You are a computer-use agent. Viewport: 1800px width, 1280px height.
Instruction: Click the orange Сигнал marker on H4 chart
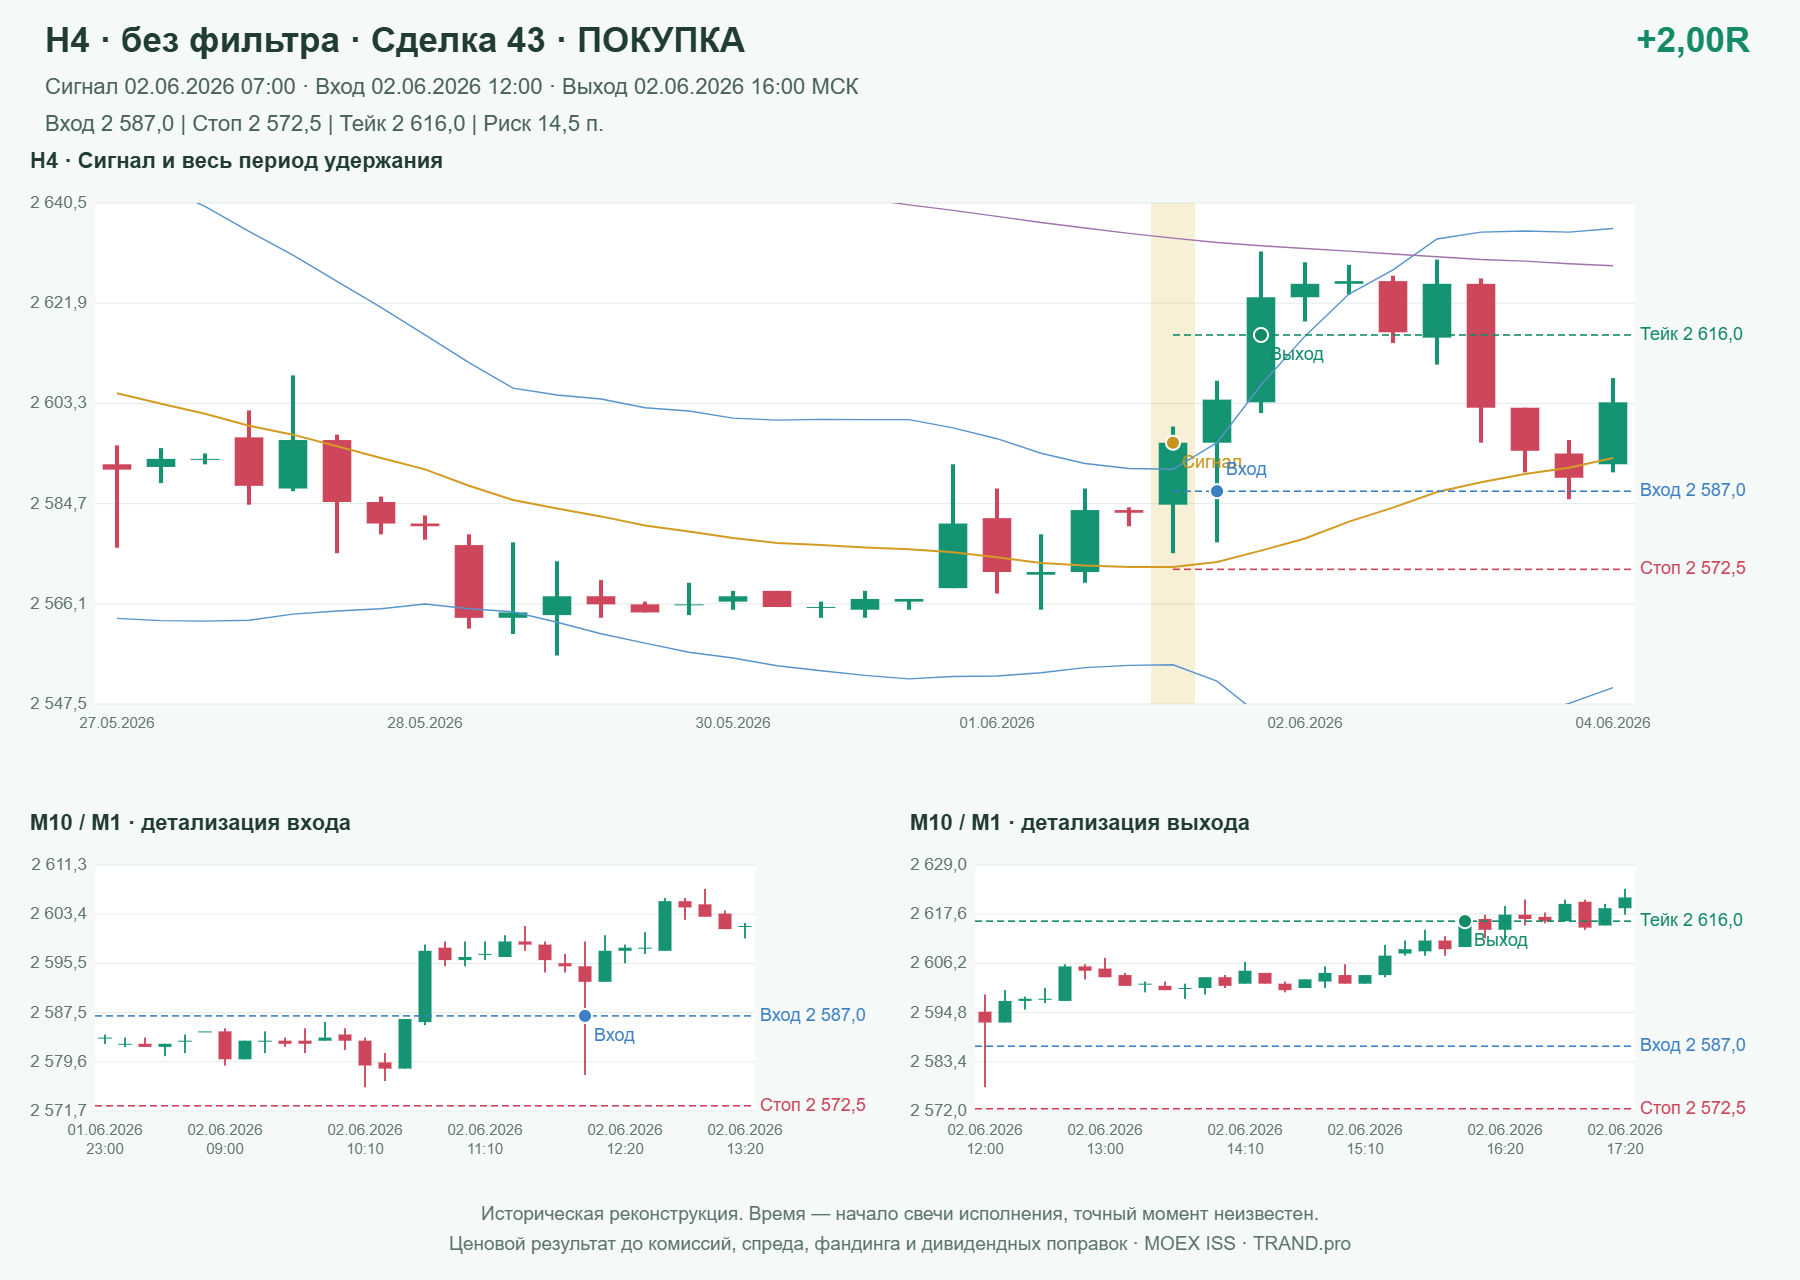tap(1173, 443)
